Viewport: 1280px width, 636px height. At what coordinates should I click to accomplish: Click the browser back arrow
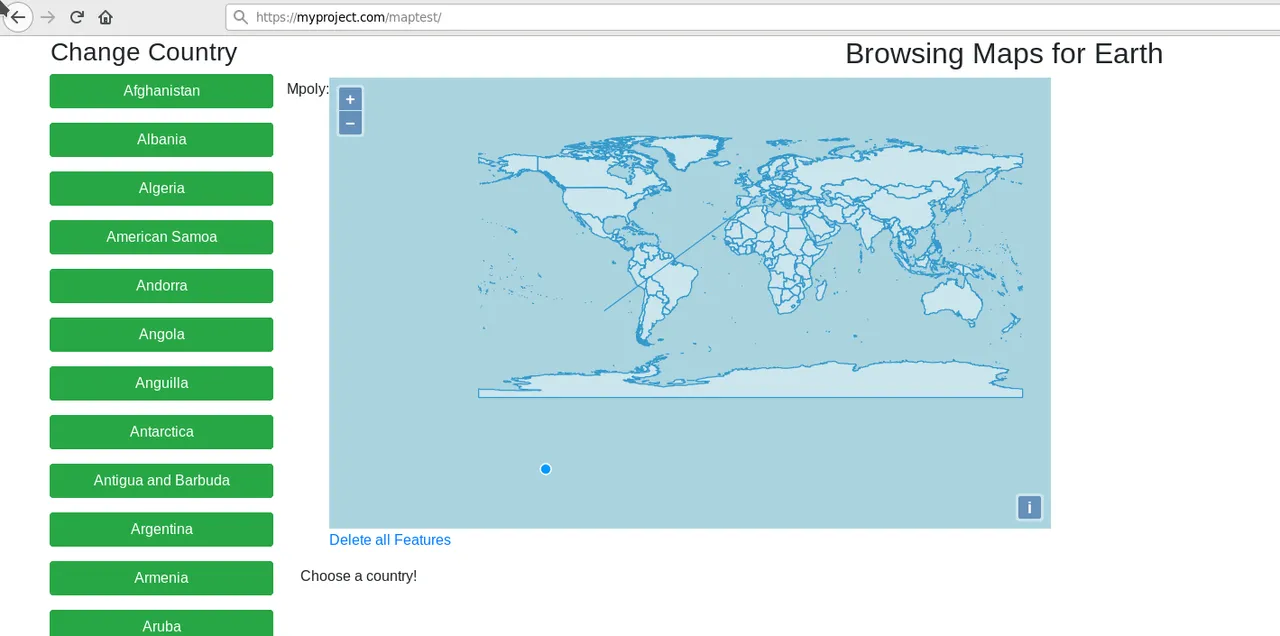[x=18, y=17]
